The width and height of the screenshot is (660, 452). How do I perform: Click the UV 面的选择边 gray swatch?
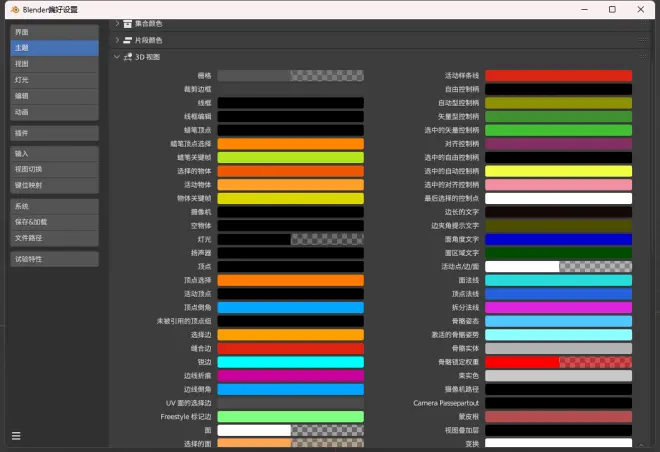[x=290, y=403]
